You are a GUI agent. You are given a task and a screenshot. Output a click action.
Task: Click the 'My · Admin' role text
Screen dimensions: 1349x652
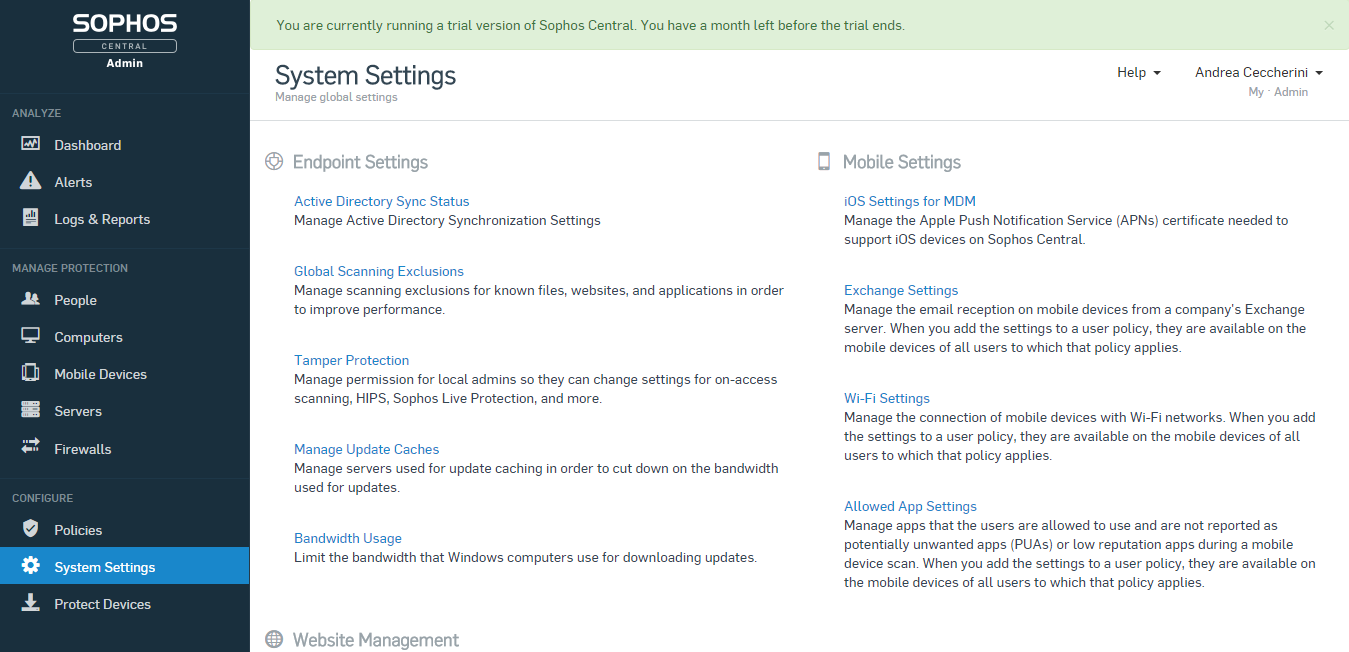(x=1278, y=92)
